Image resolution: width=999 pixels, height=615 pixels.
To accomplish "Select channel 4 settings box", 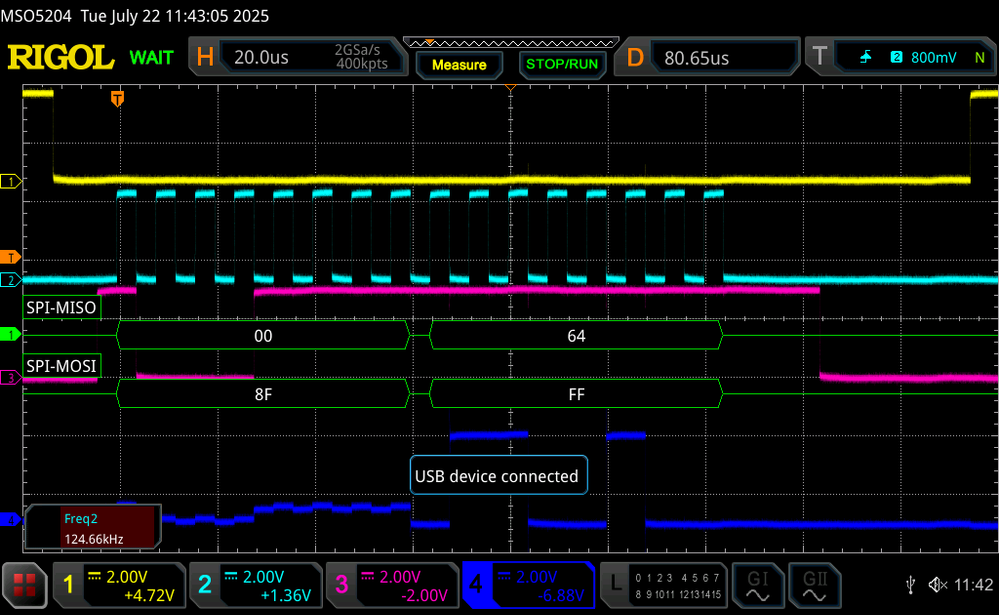I will (x=529, y=584).
